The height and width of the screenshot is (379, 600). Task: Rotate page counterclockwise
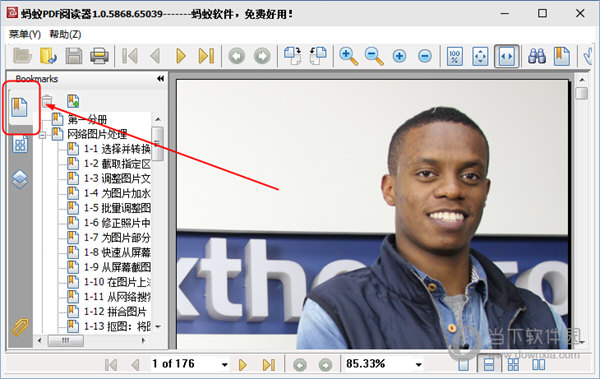click(318, 56)
